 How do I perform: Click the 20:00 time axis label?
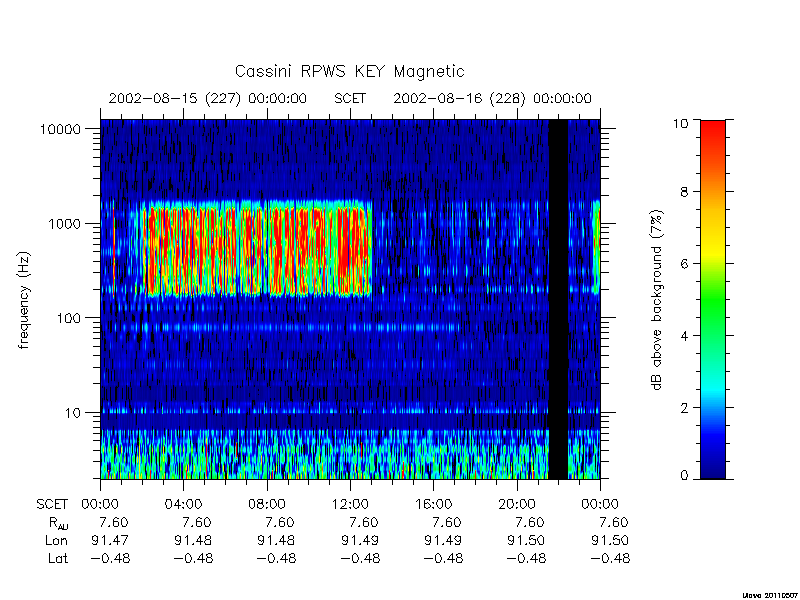[517, 505]
